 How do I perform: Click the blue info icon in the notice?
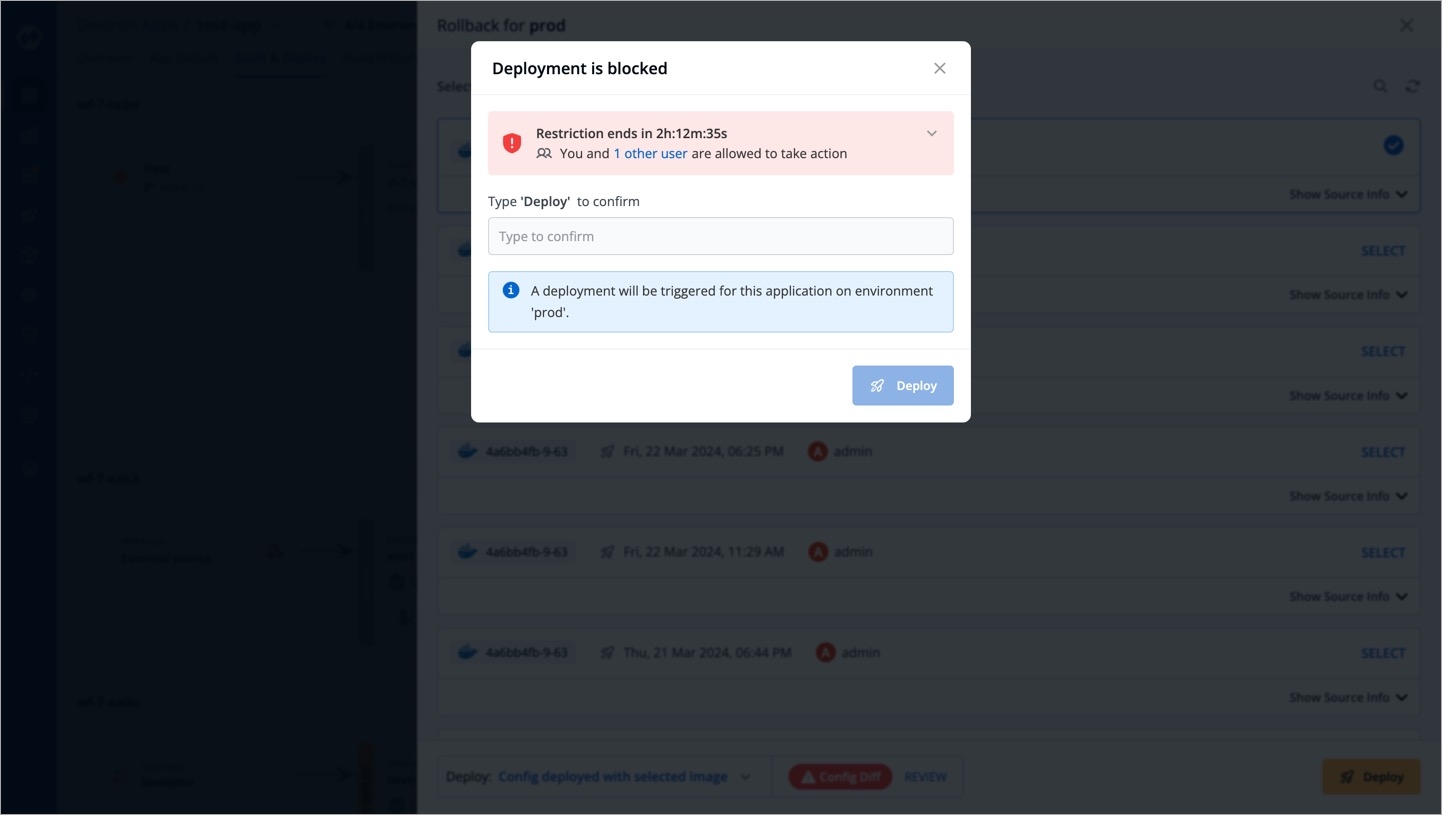tap(510, 290)
